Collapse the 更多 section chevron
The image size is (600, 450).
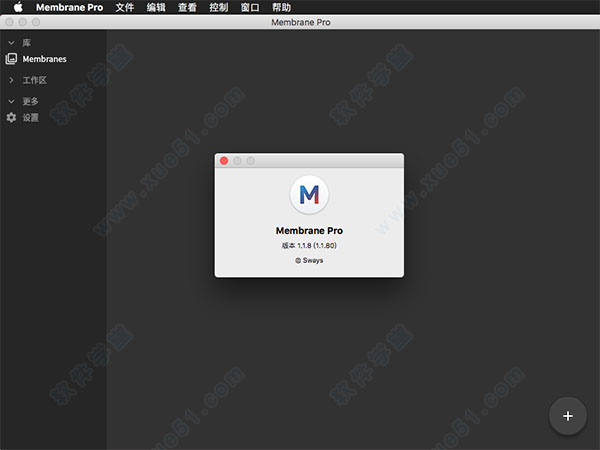coord(11,101)
